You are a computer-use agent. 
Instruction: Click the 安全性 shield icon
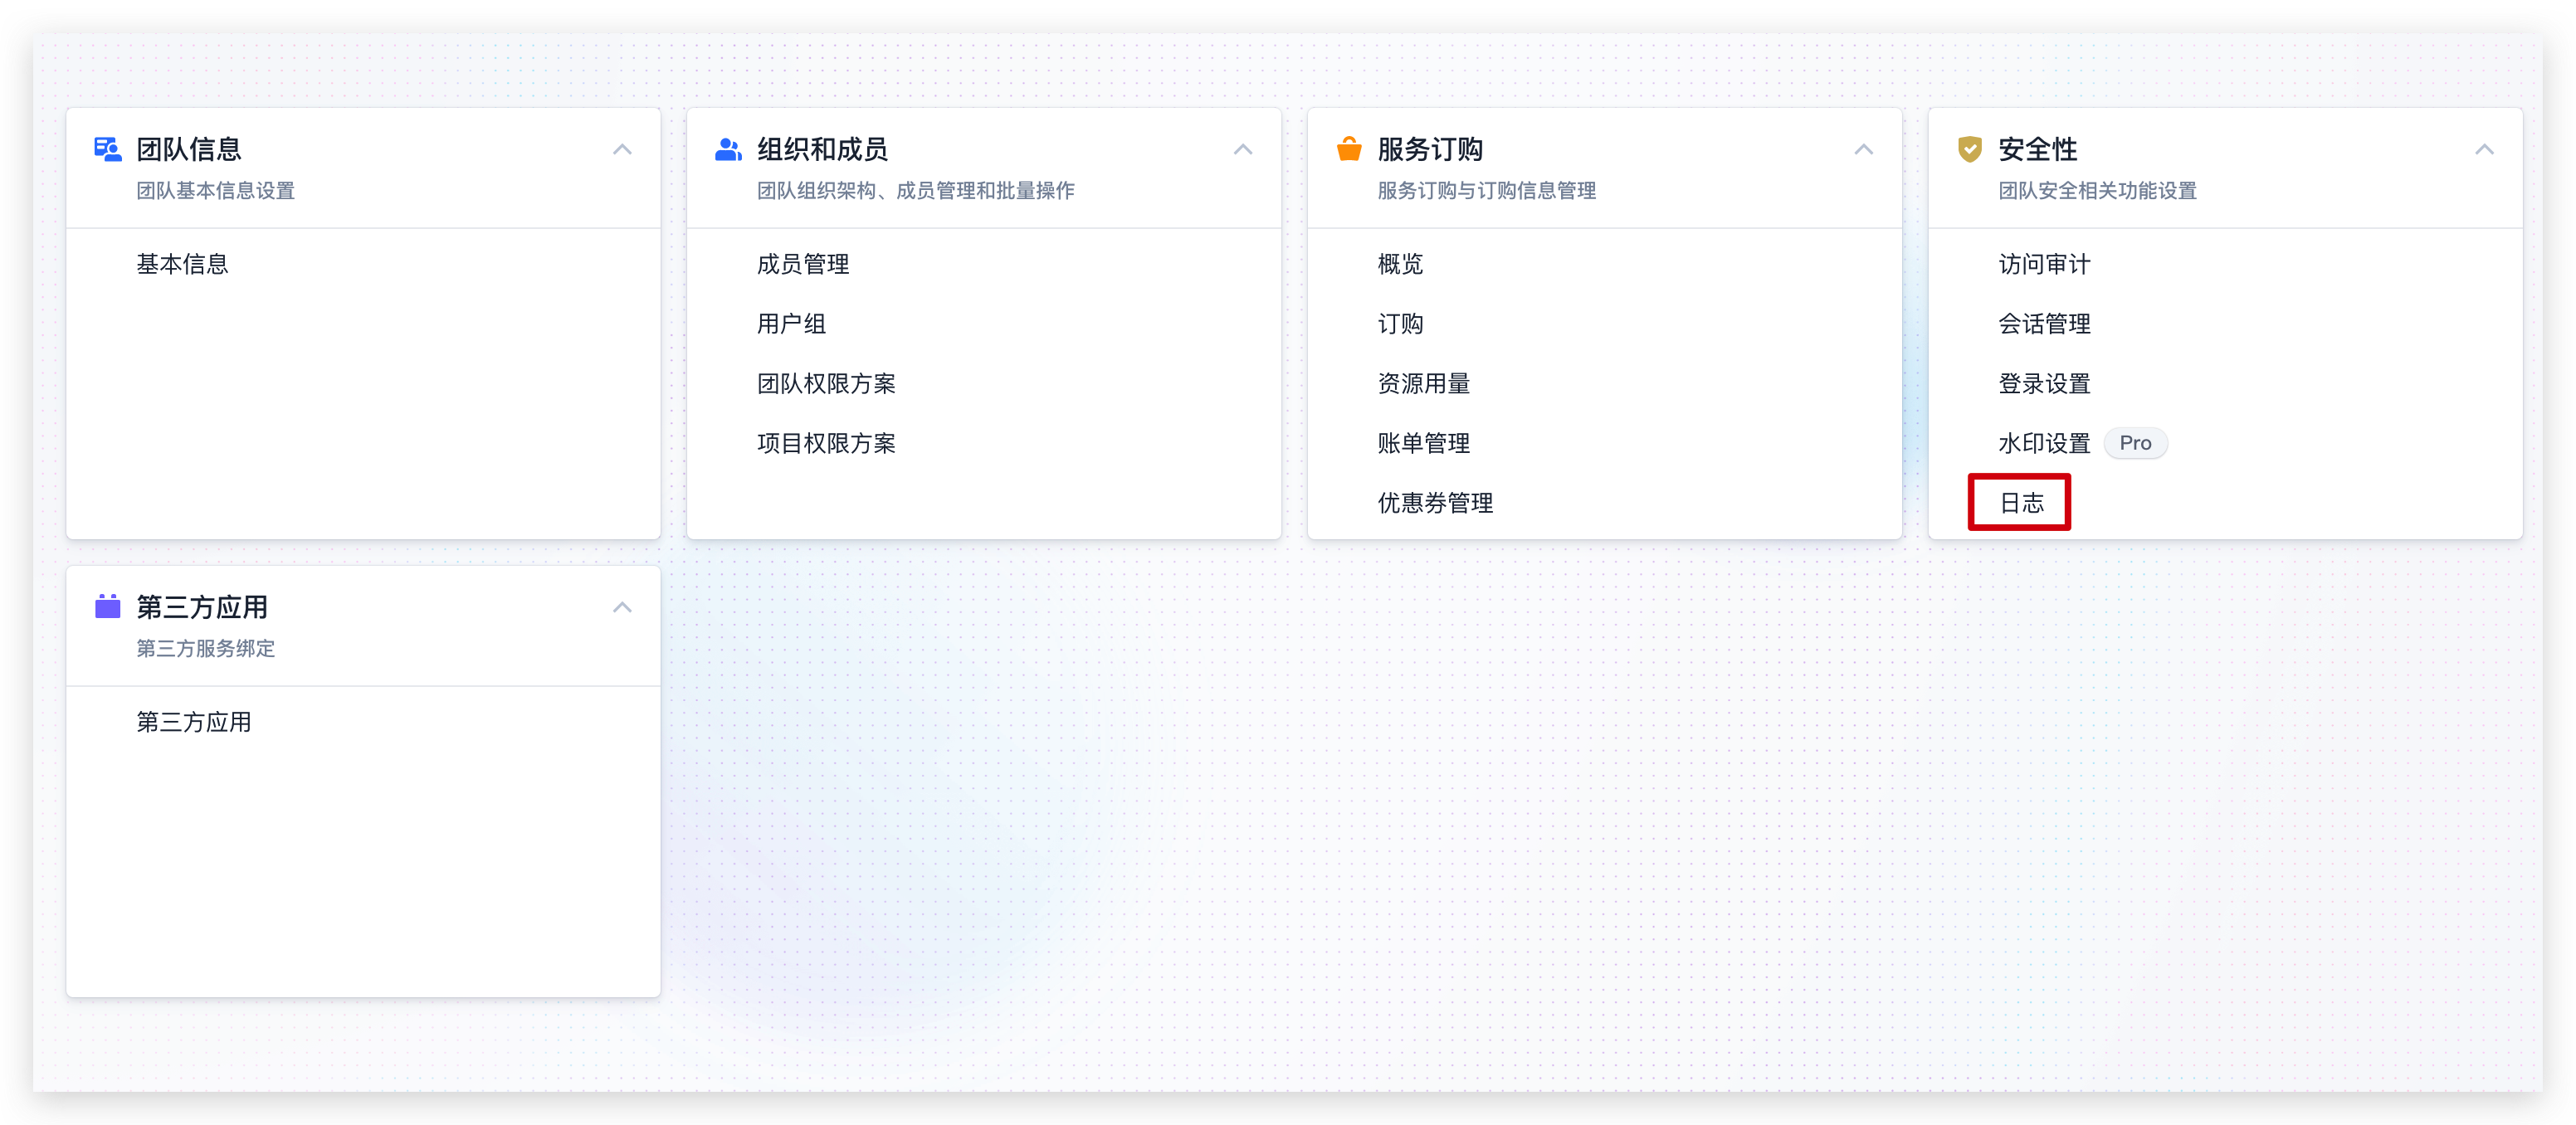[1970, 149]
